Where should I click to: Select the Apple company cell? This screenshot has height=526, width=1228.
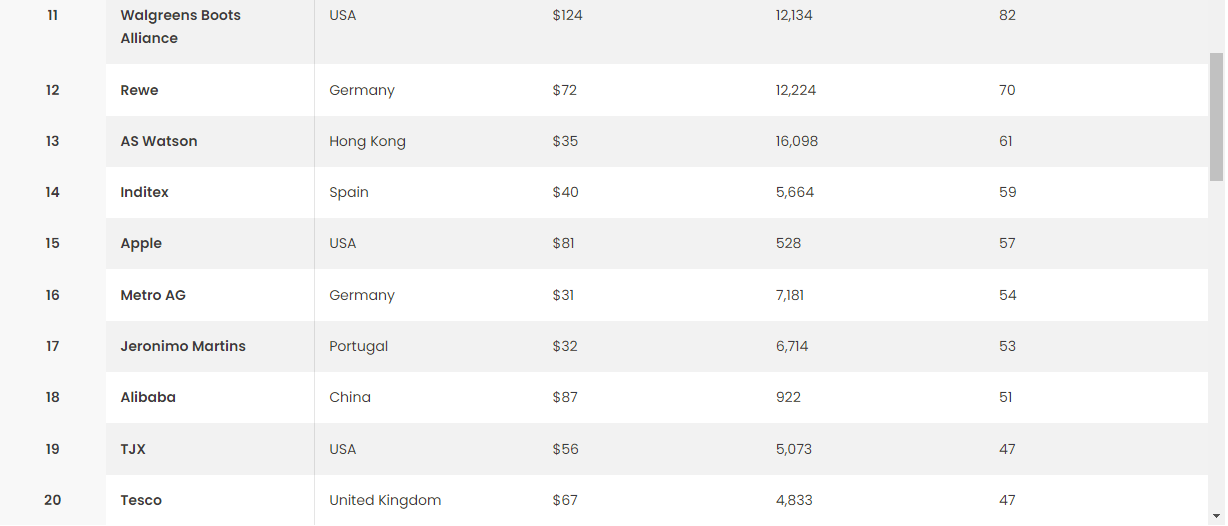[141, 243]
